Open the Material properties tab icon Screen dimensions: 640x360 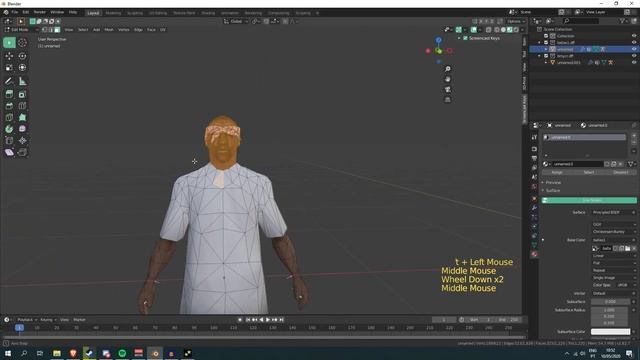pyautogui.click(x=534, y=254)
